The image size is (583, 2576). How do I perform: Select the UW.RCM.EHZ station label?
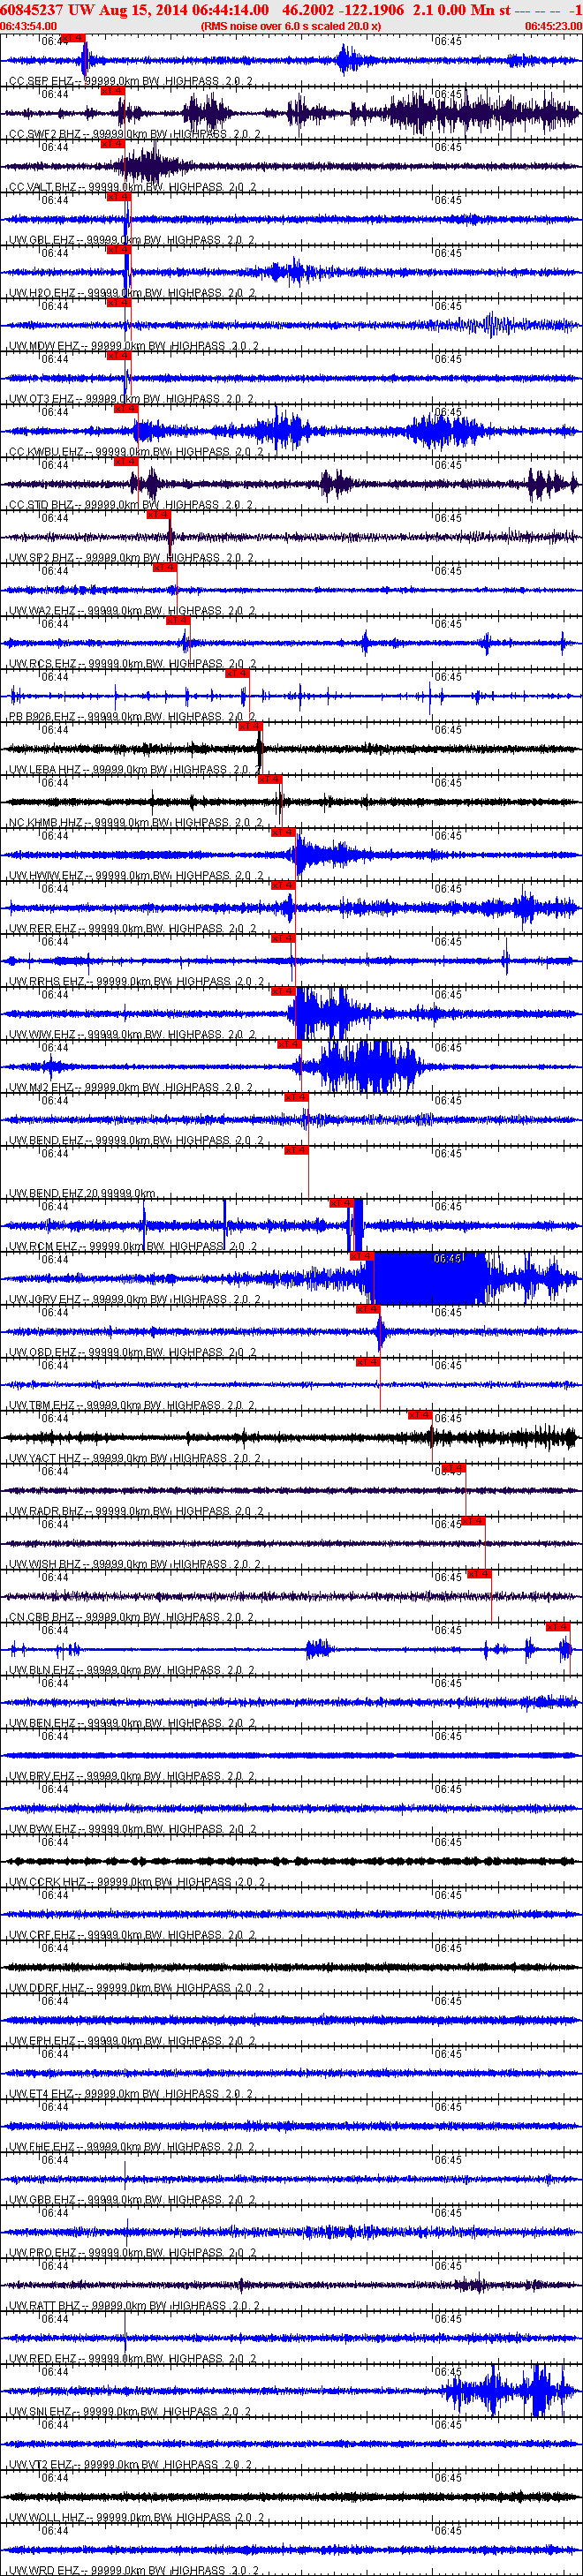132,1247
